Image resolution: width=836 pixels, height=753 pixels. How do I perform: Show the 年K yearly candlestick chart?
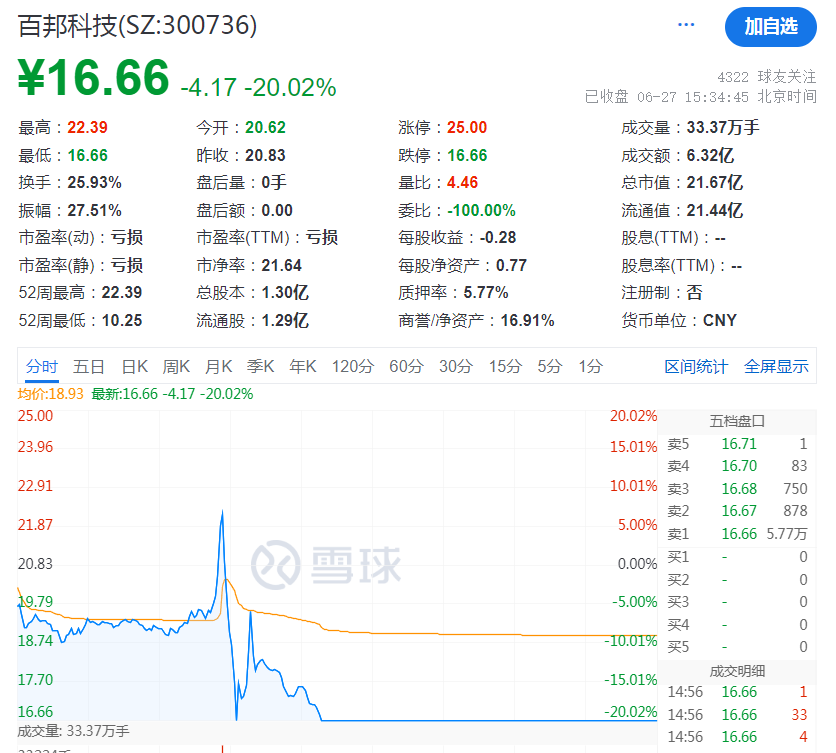click(x=303, y=367)
